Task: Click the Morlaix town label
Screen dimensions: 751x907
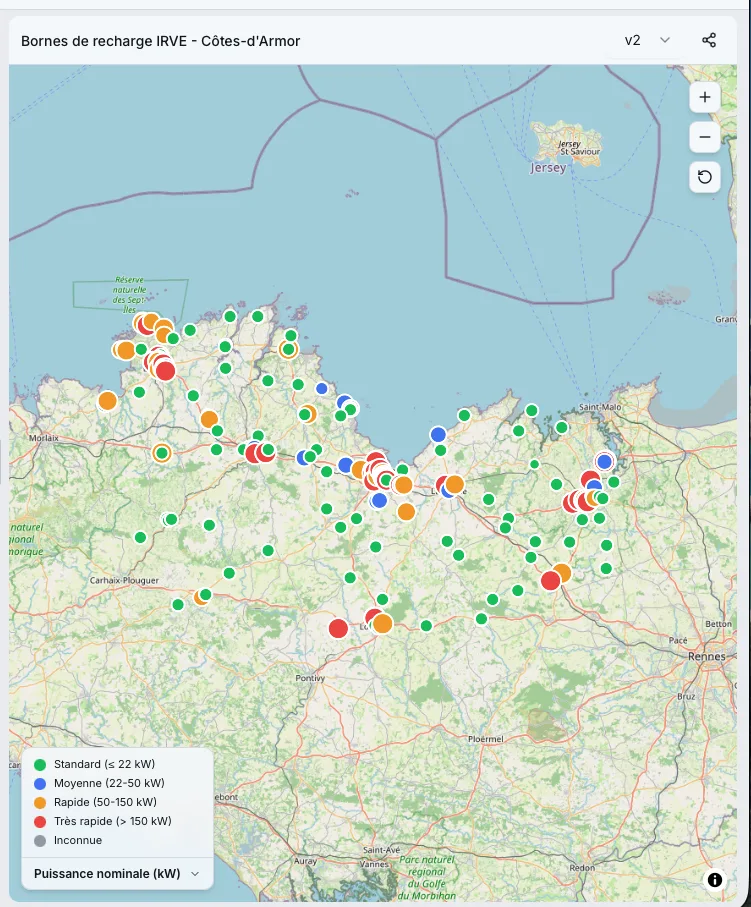Action: click(44, 438)
